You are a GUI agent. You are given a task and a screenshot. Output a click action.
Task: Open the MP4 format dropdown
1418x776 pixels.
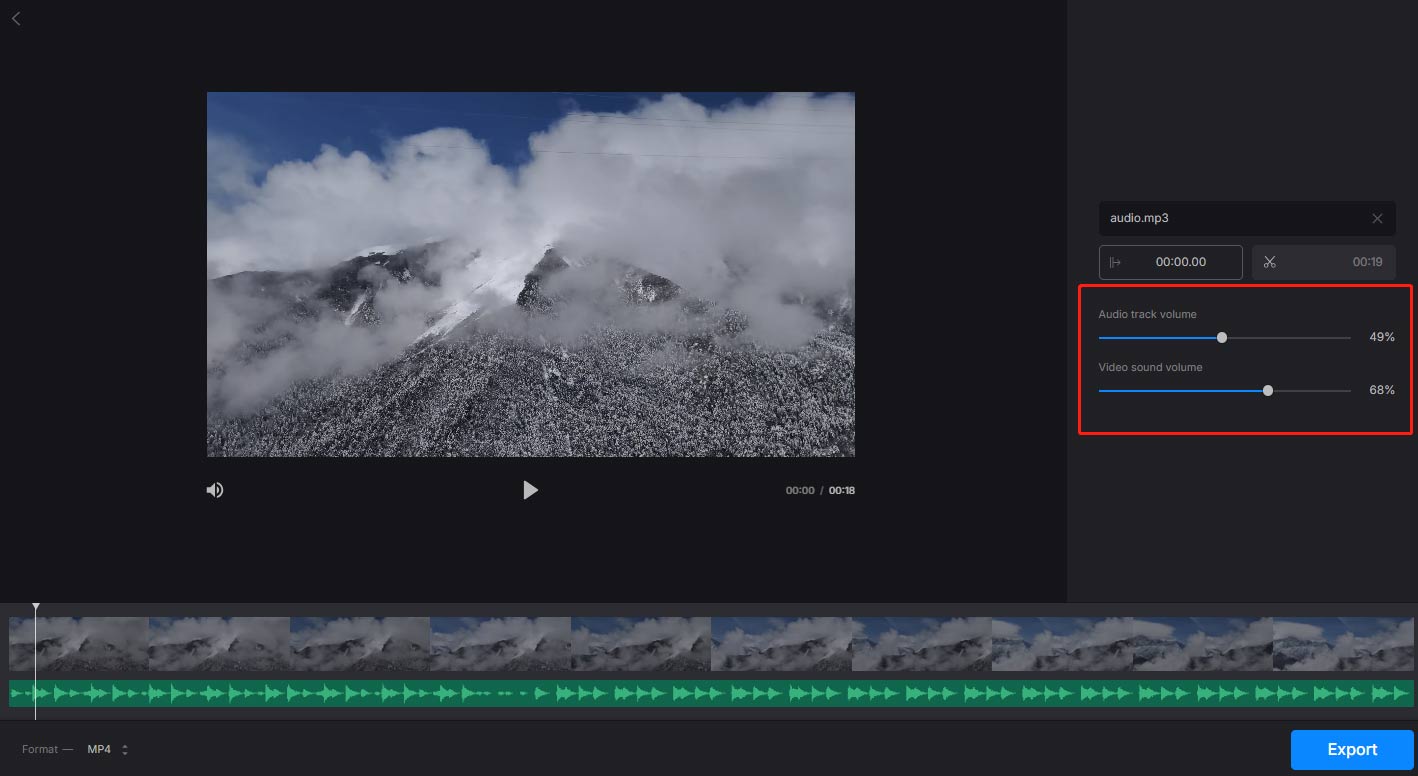pyautogui.click(x=108, y=749)
